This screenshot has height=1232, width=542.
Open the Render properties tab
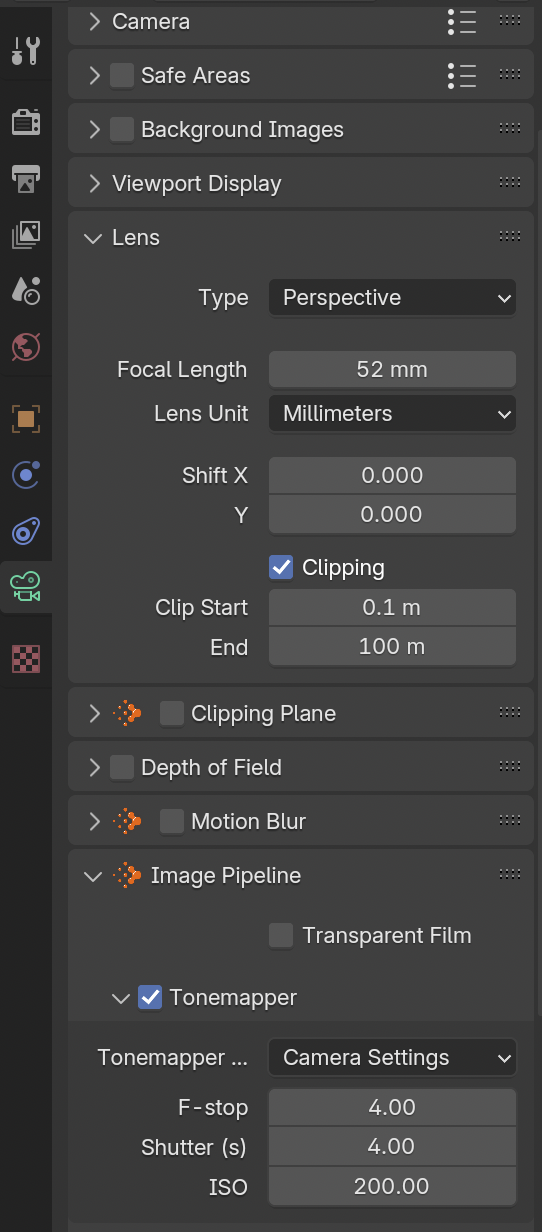click(26, 122)
